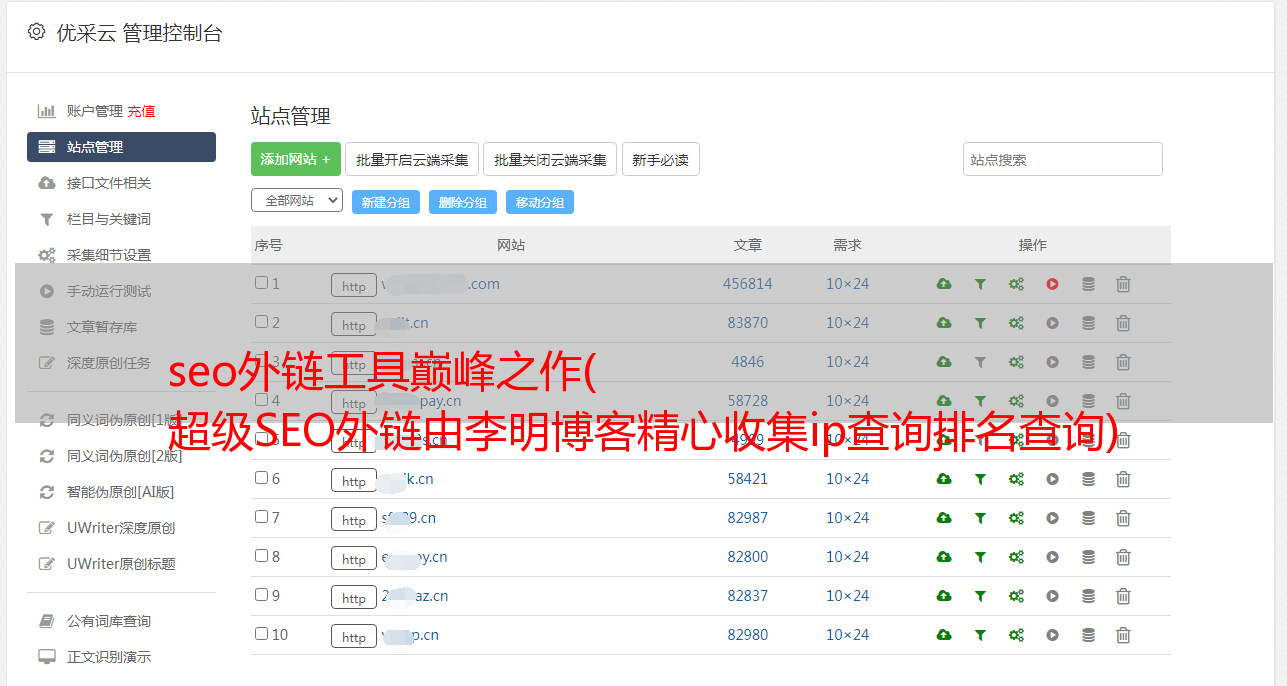1287x686 pixels.
Task: Open article count 82980 link
Action: 748,635
